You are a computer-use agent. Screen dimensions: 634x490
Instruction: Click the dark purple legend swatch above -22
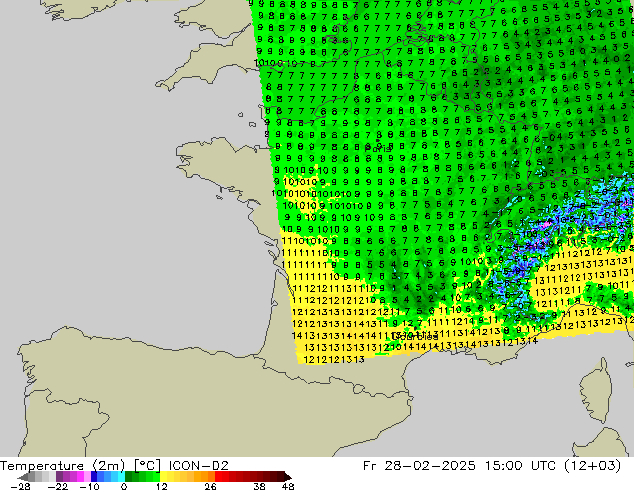coord(59,477)
